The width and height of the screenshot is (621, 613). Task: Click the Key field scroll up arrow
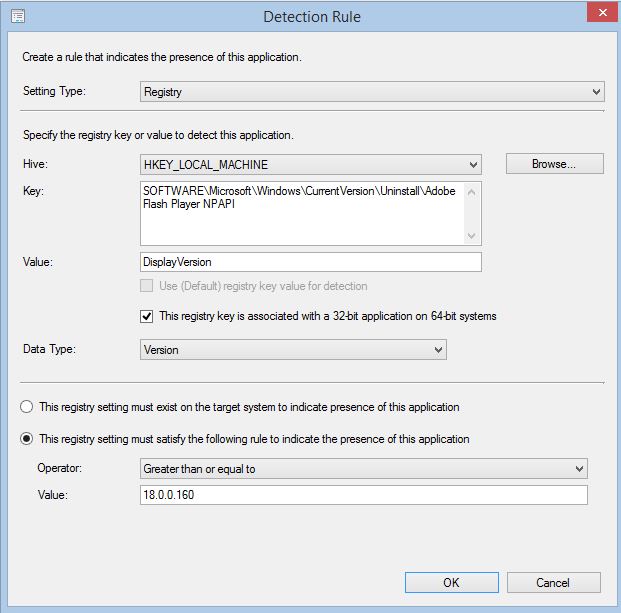(x=471, y=192)
